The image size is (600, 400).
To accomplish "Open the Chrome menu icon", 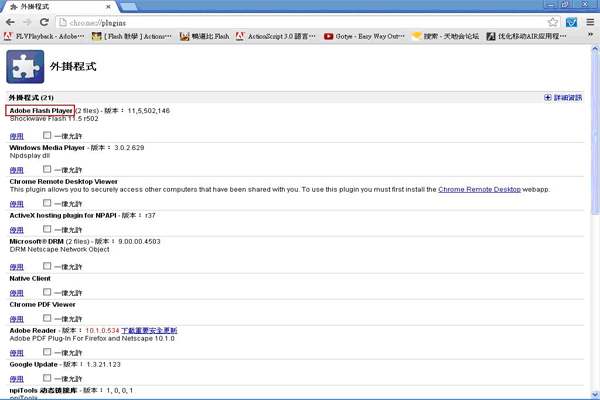I will pos(589,21).
